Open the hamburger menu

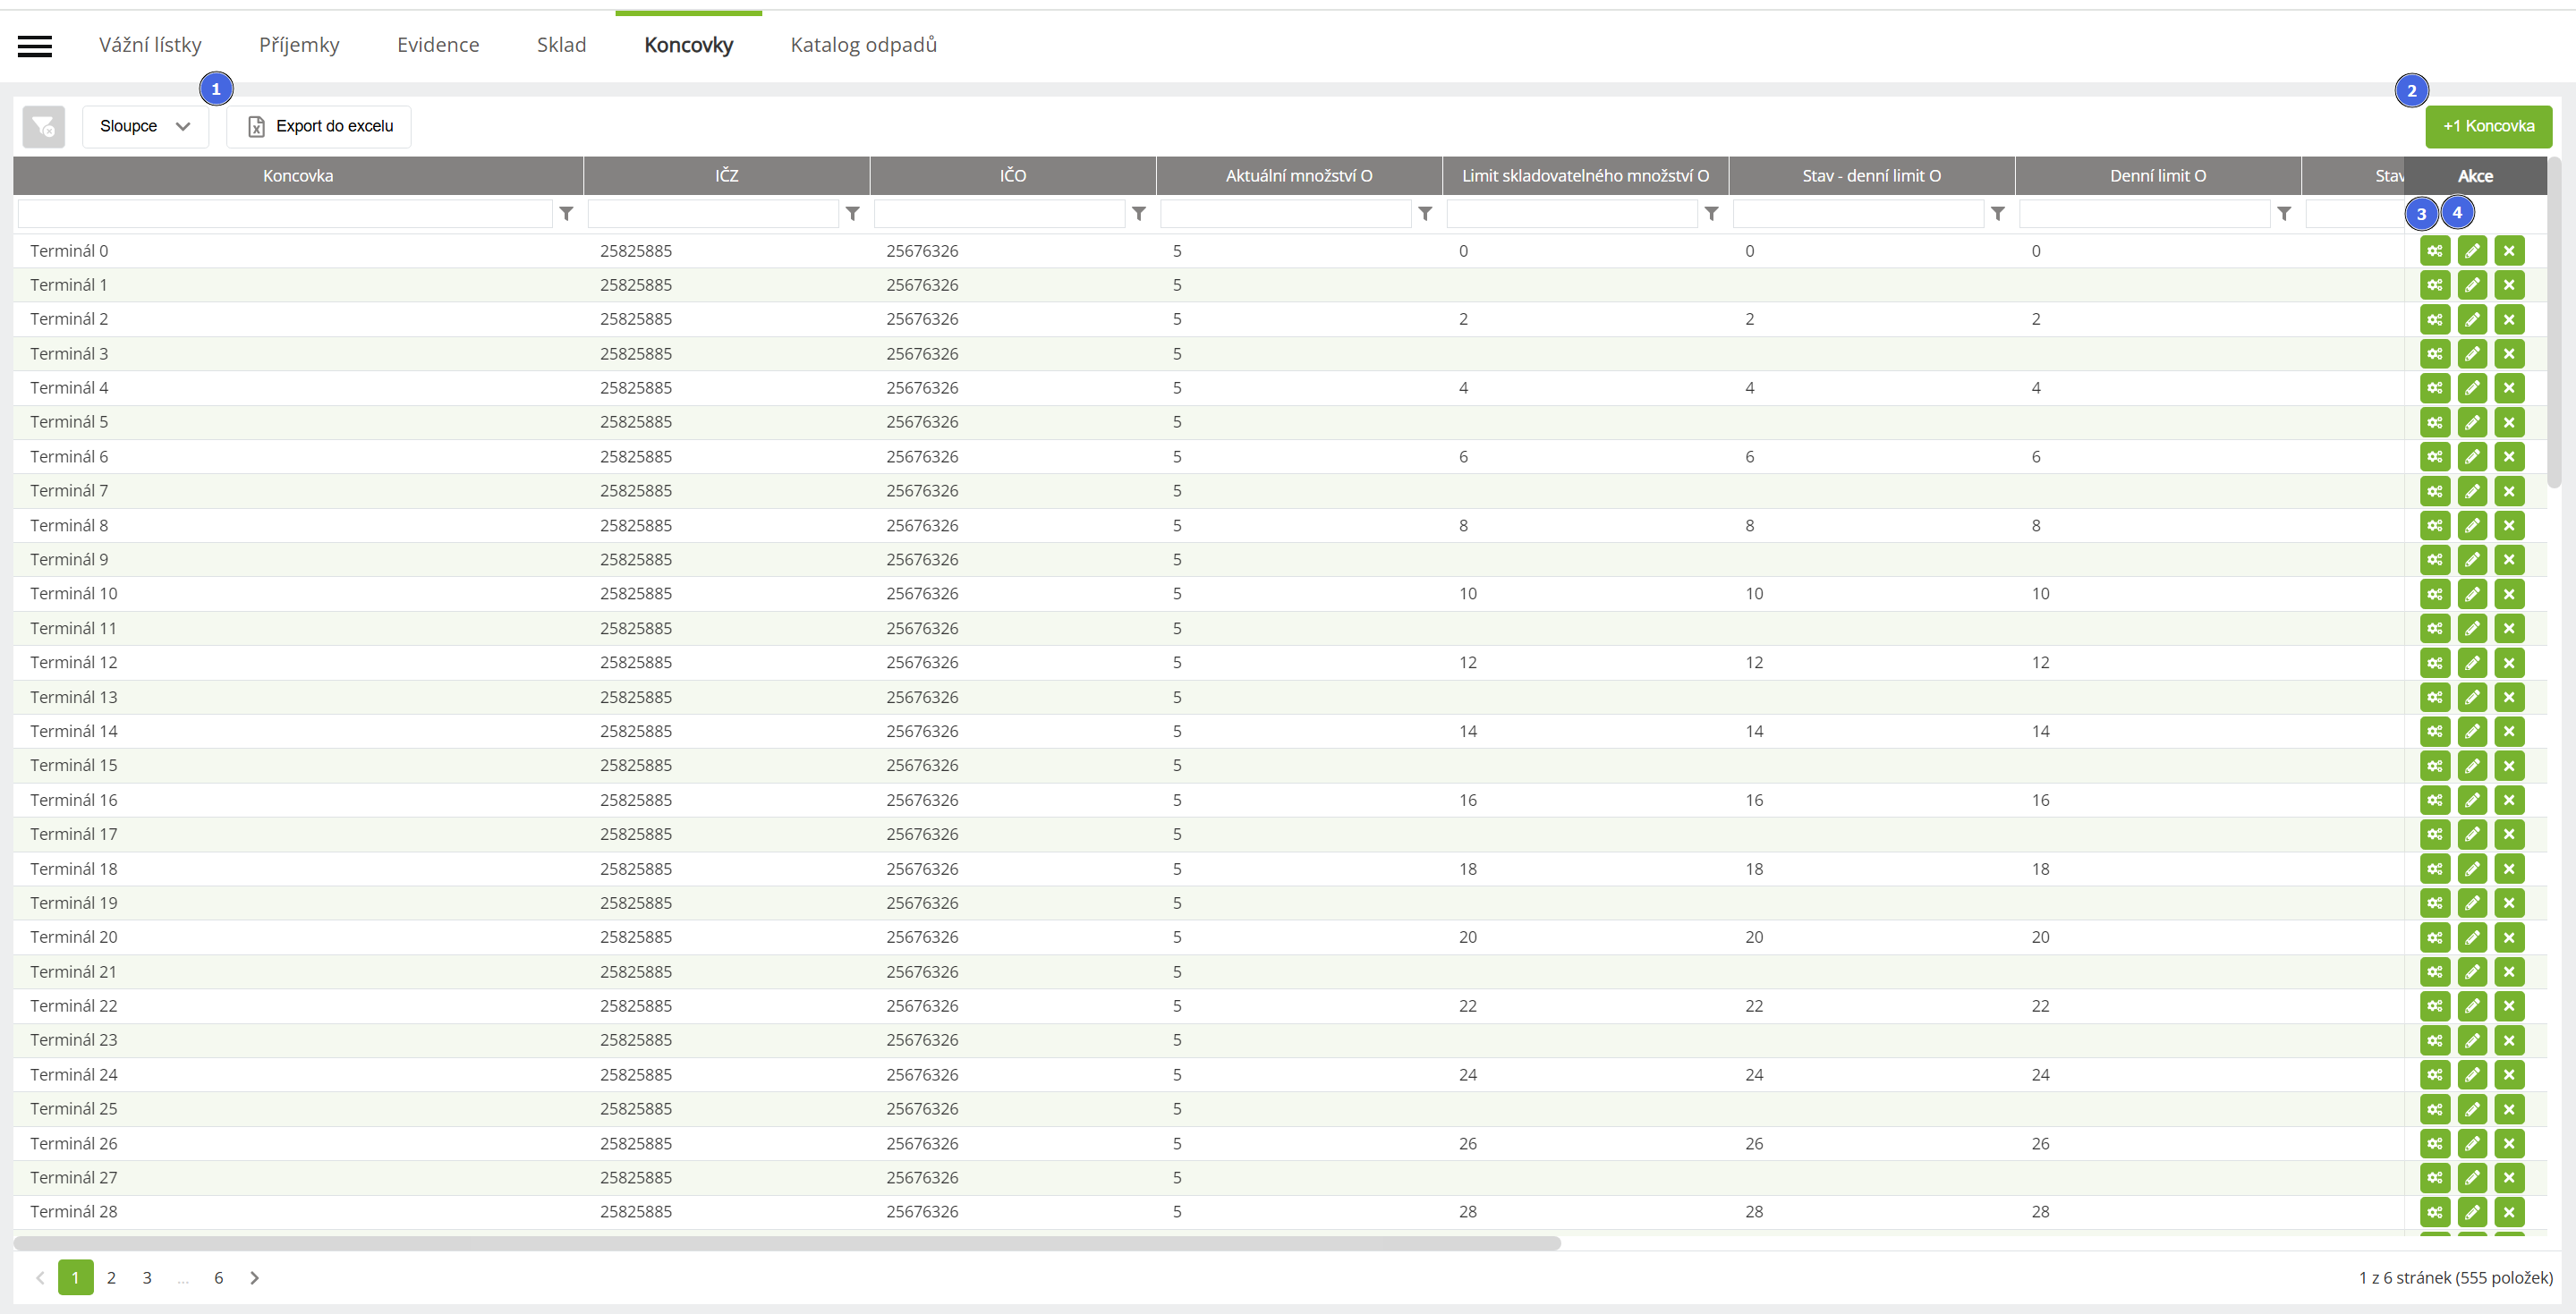click(35, 46)
